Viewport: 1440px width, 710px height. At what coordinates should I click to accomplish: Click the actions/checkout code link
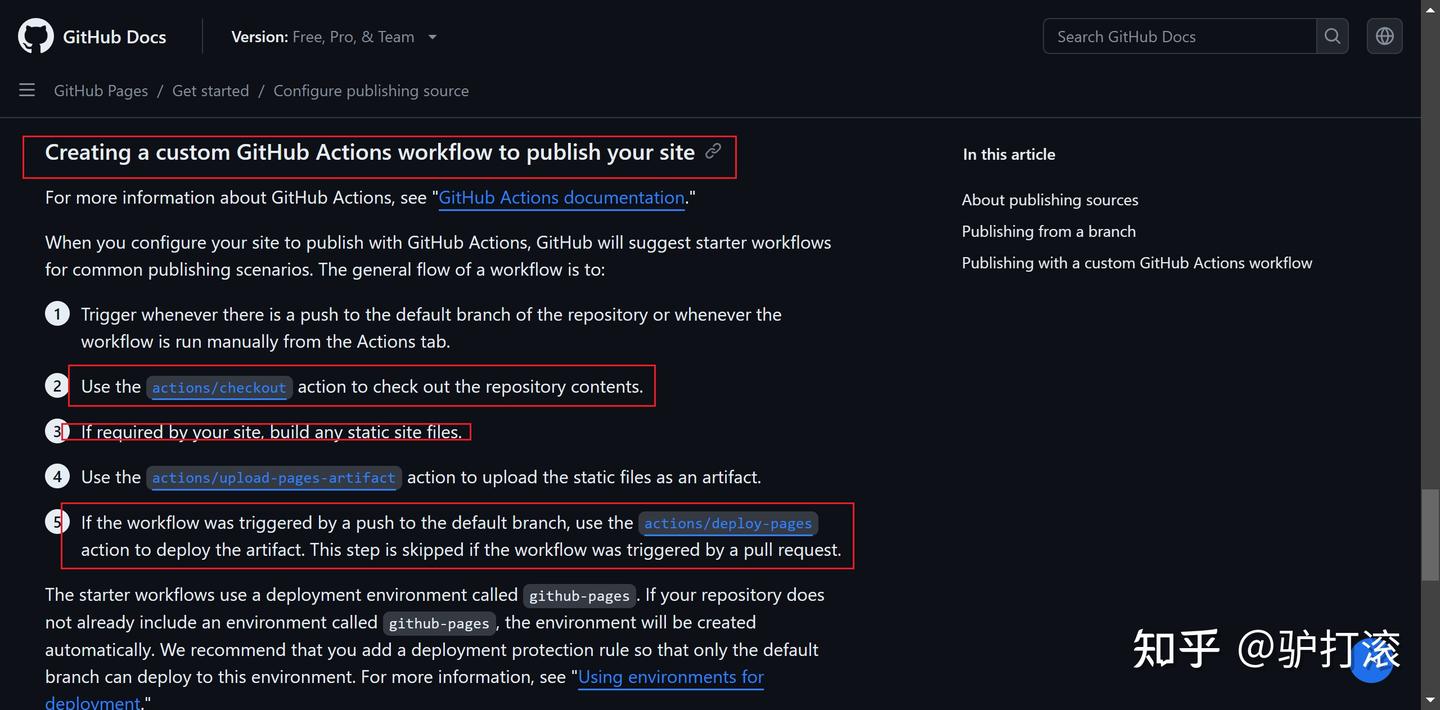pos(219,387)
